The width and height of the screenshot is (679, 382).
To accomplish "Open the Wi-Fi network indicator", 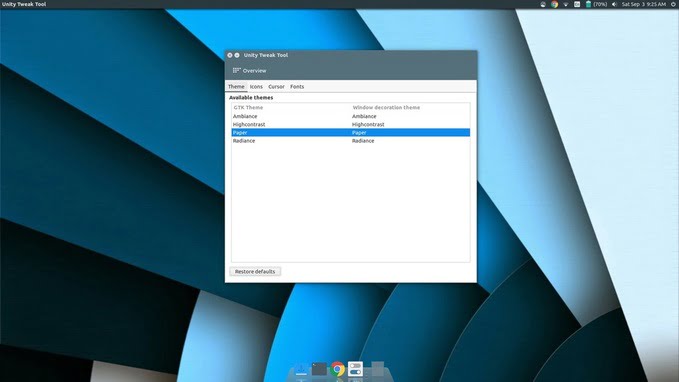I will click(x=566, y=4).
